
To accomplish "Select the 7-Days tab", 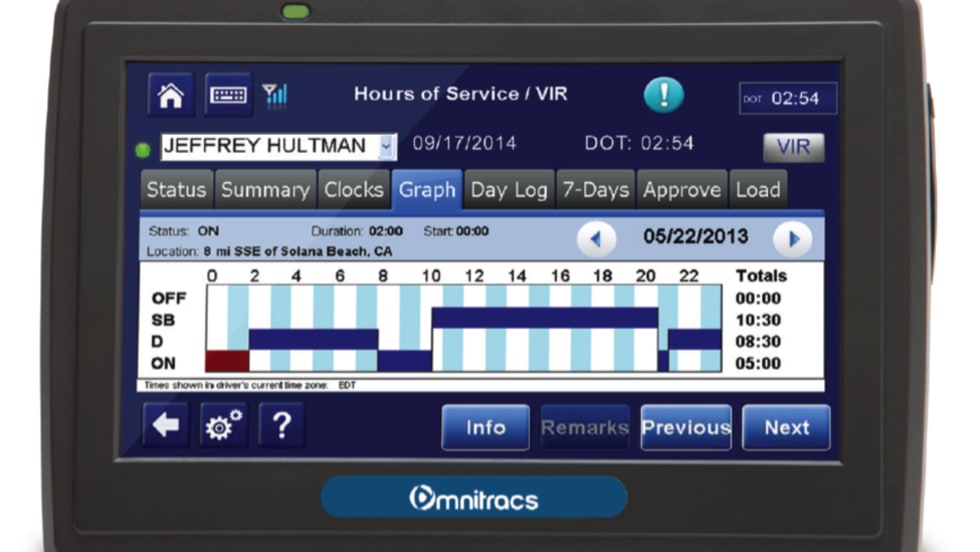I will pos(595,190).
